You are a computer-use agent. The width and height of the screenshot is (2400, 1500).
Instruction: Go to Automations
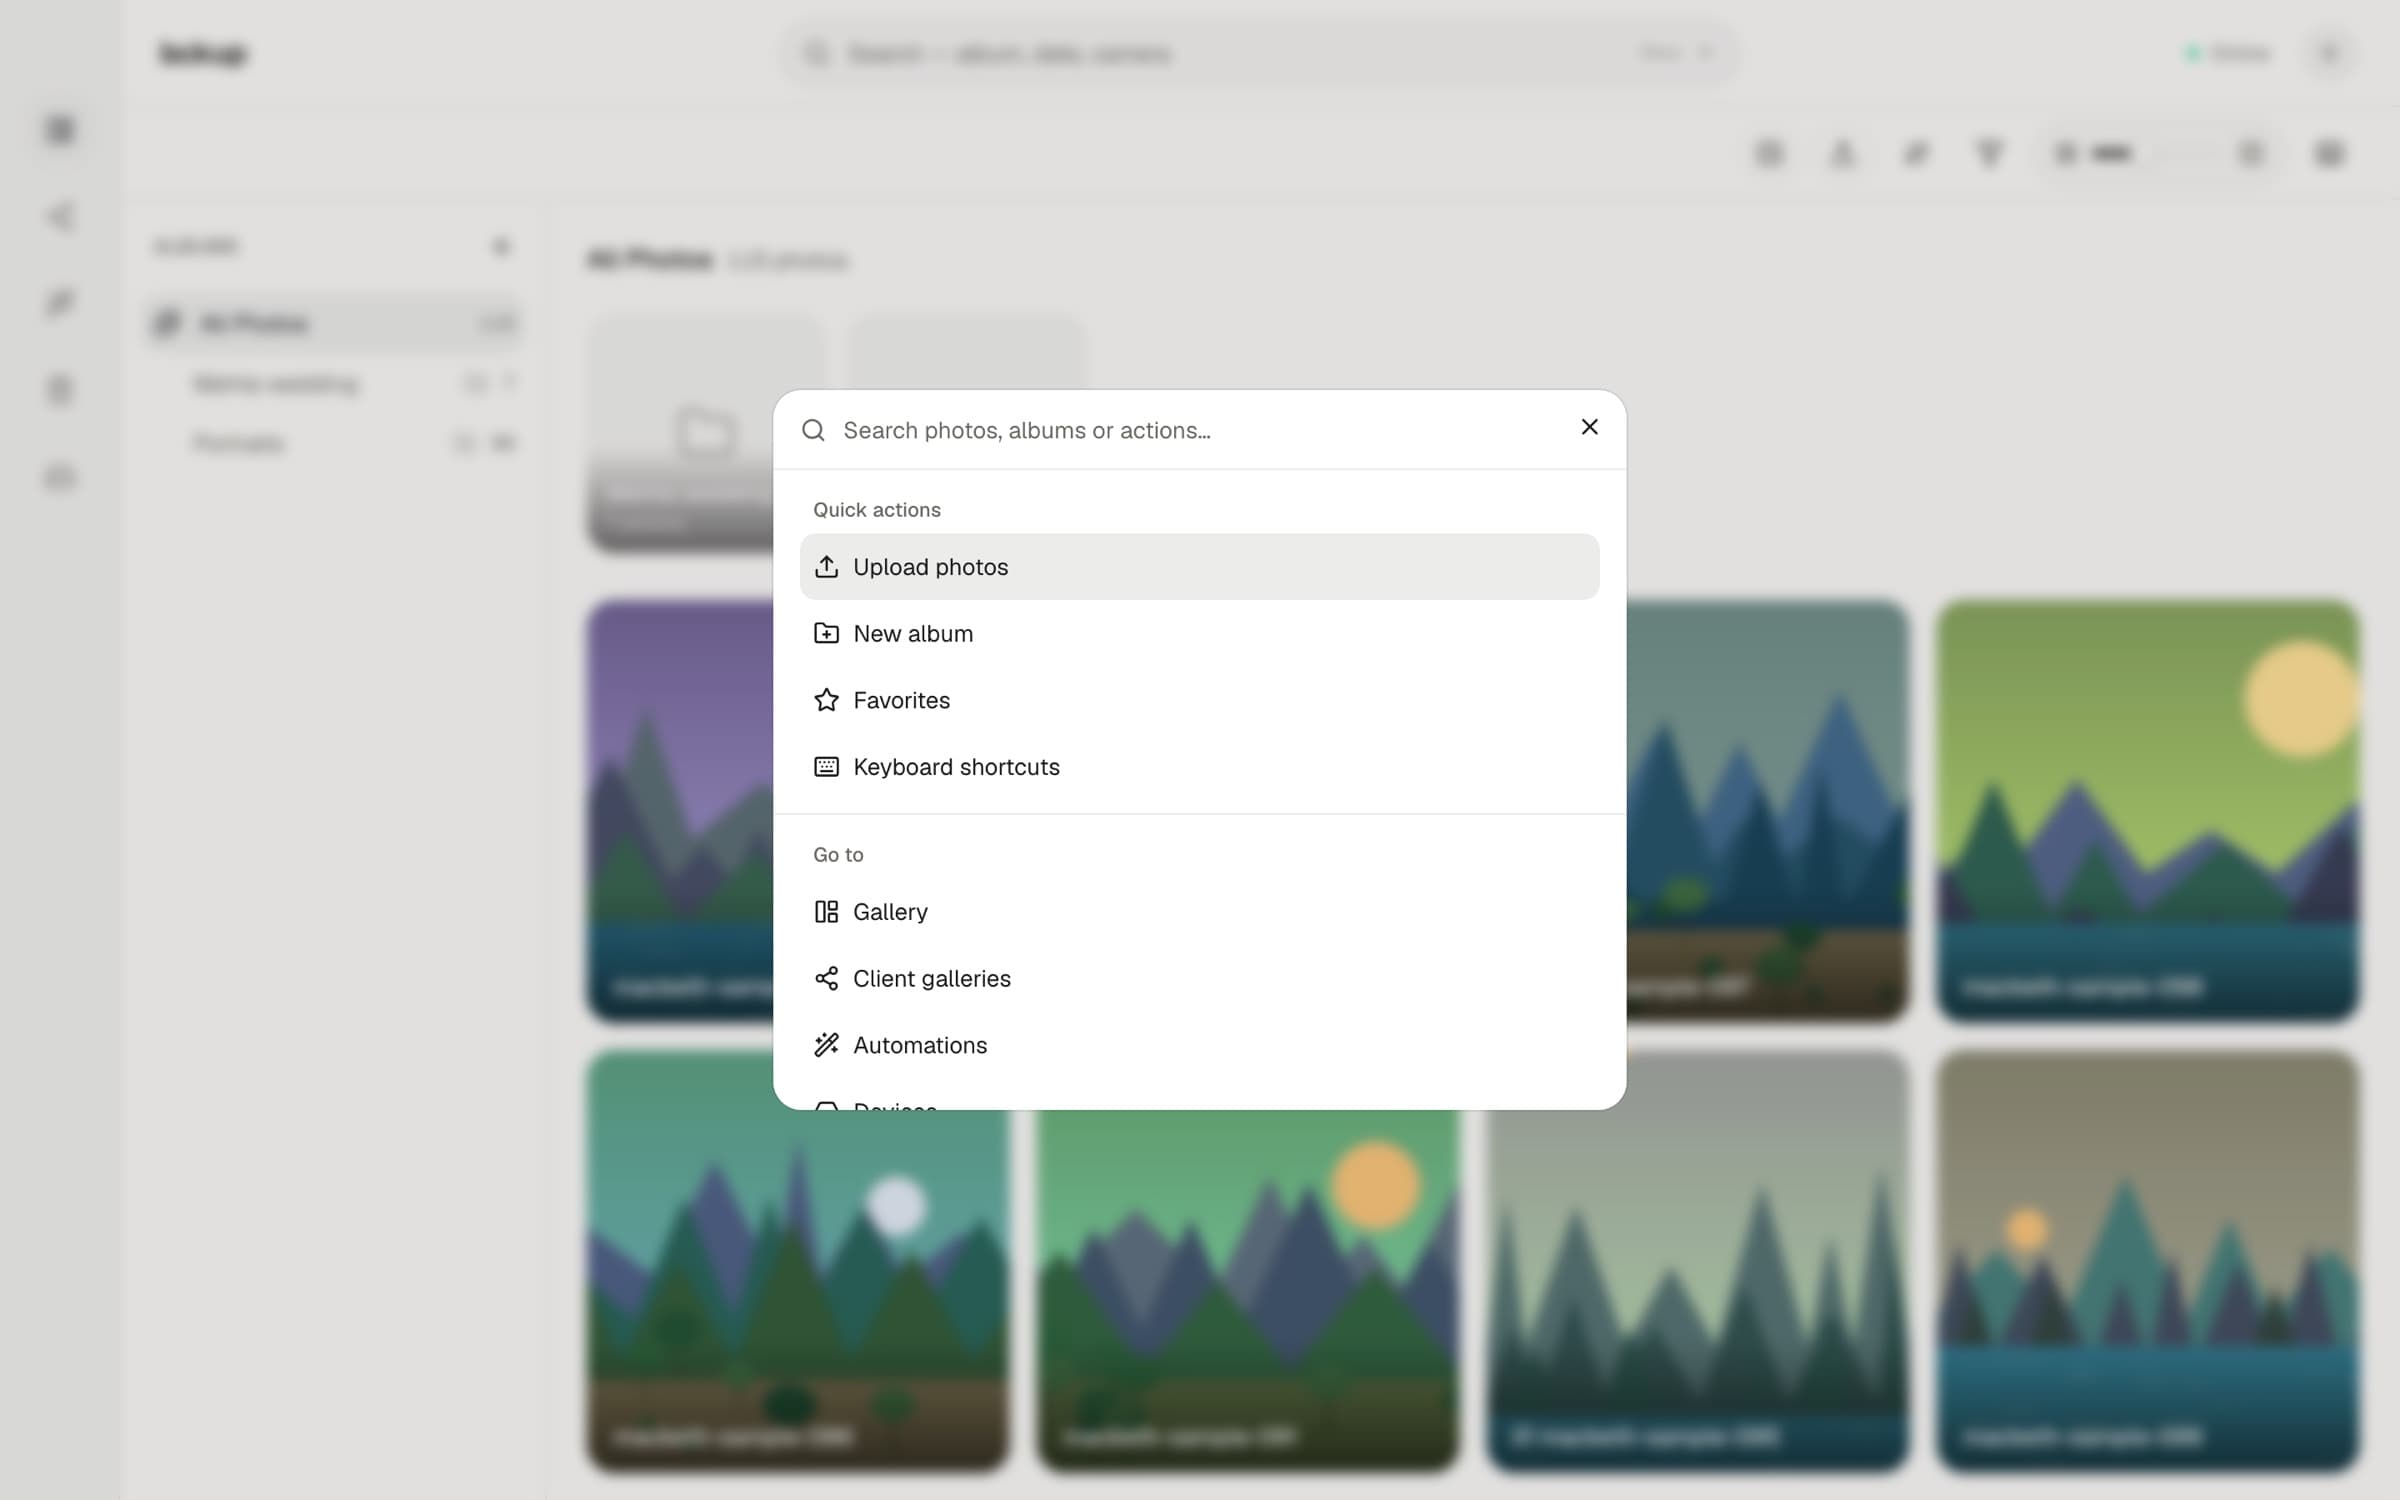[x=1199, y=1045]
